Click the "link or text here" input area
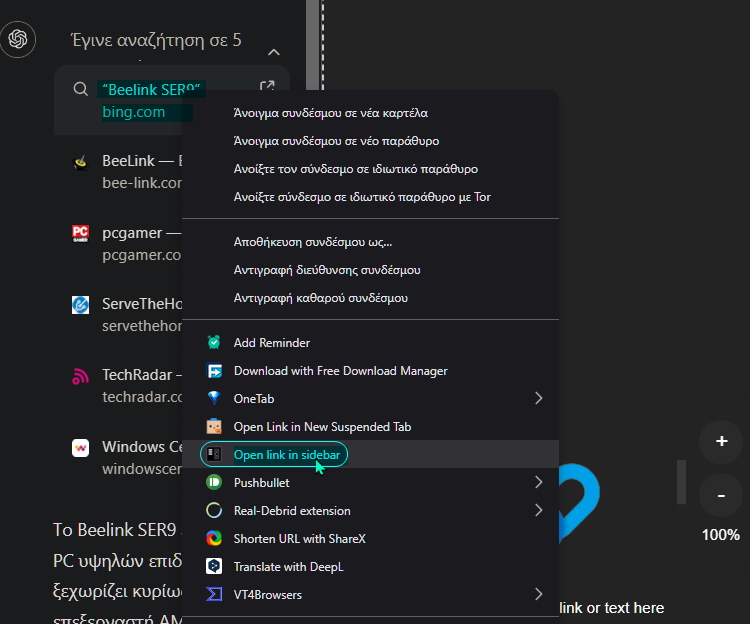This screenshot has width=750, height=624. (x=611, y=608)
